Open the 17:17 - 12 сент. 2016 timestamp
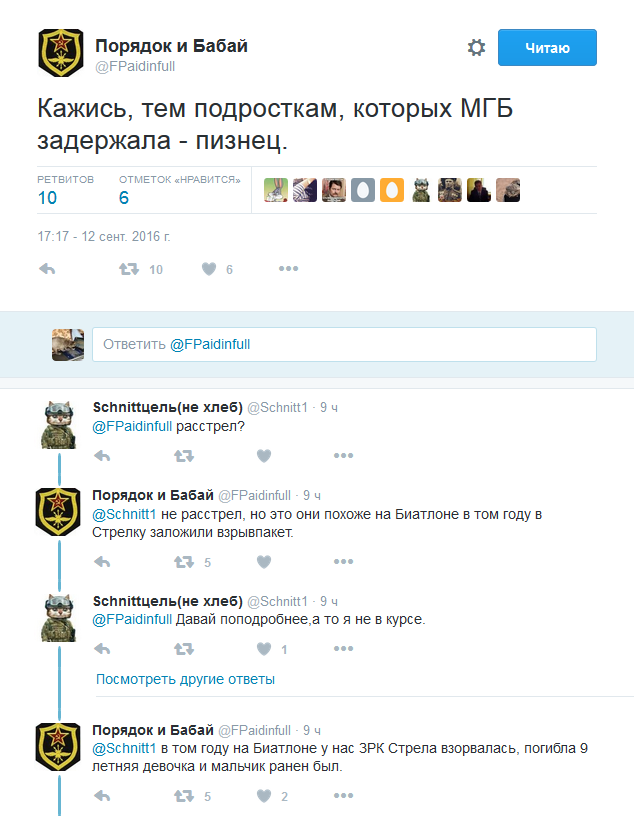This screenshot has width=634, height=816. pyautogui.click(x=104, y=237)
